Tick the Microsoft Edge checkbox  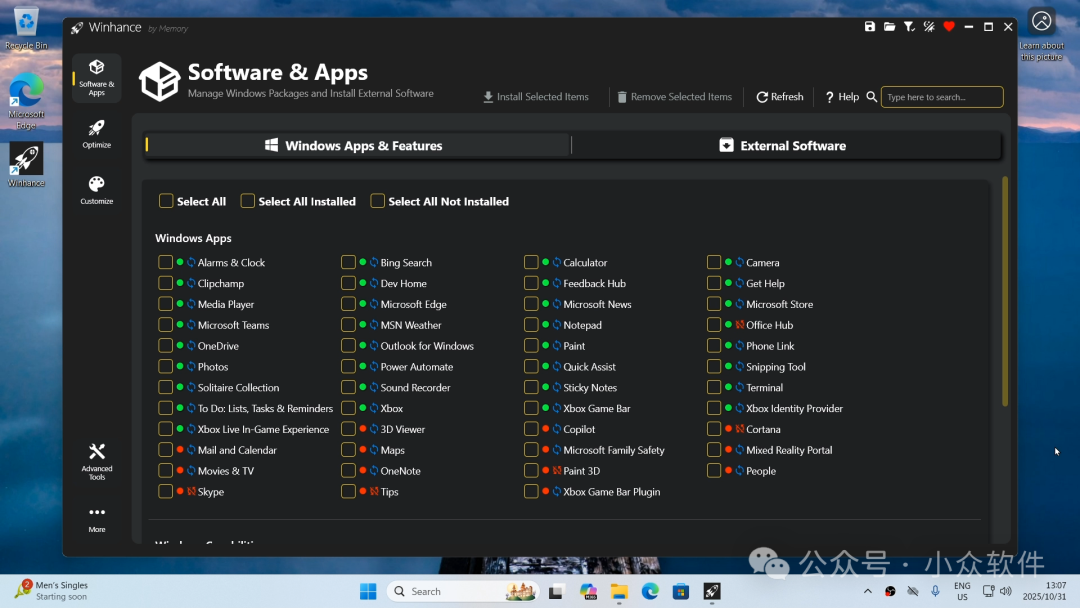click(348, 304)
